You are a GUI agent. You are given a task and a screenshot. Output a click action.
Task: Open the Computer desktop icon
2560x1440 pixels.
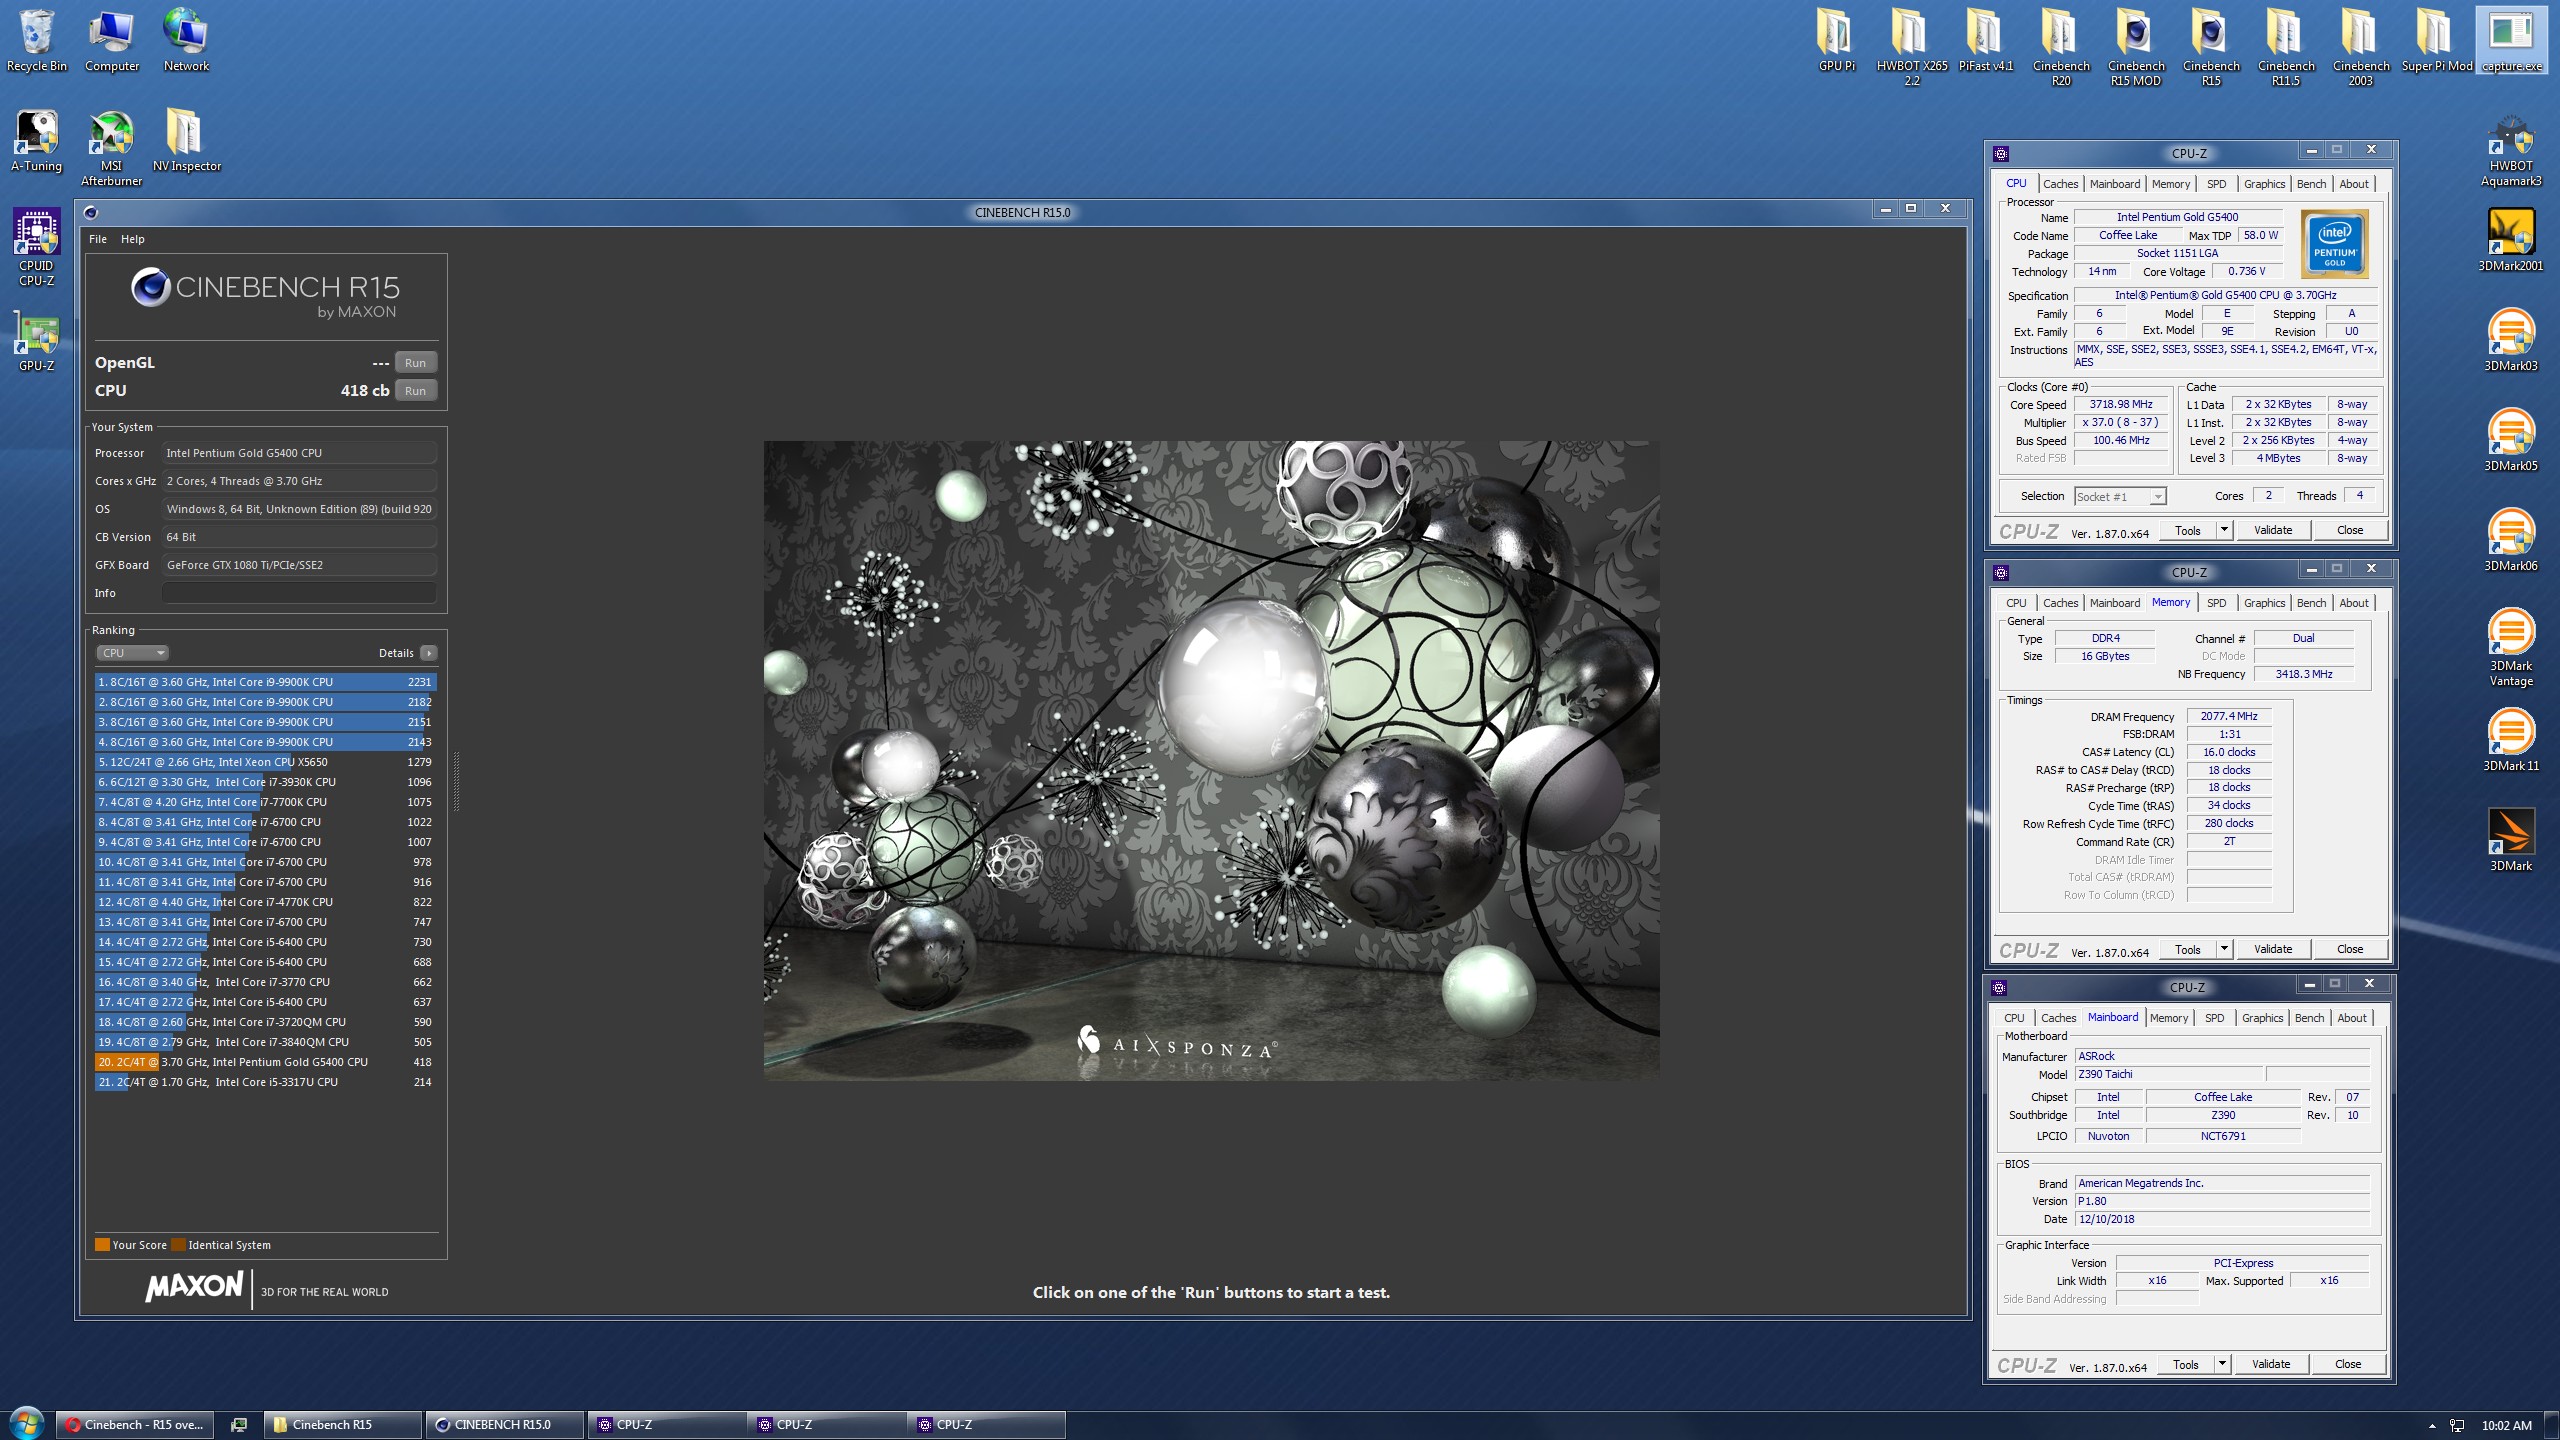112,40
